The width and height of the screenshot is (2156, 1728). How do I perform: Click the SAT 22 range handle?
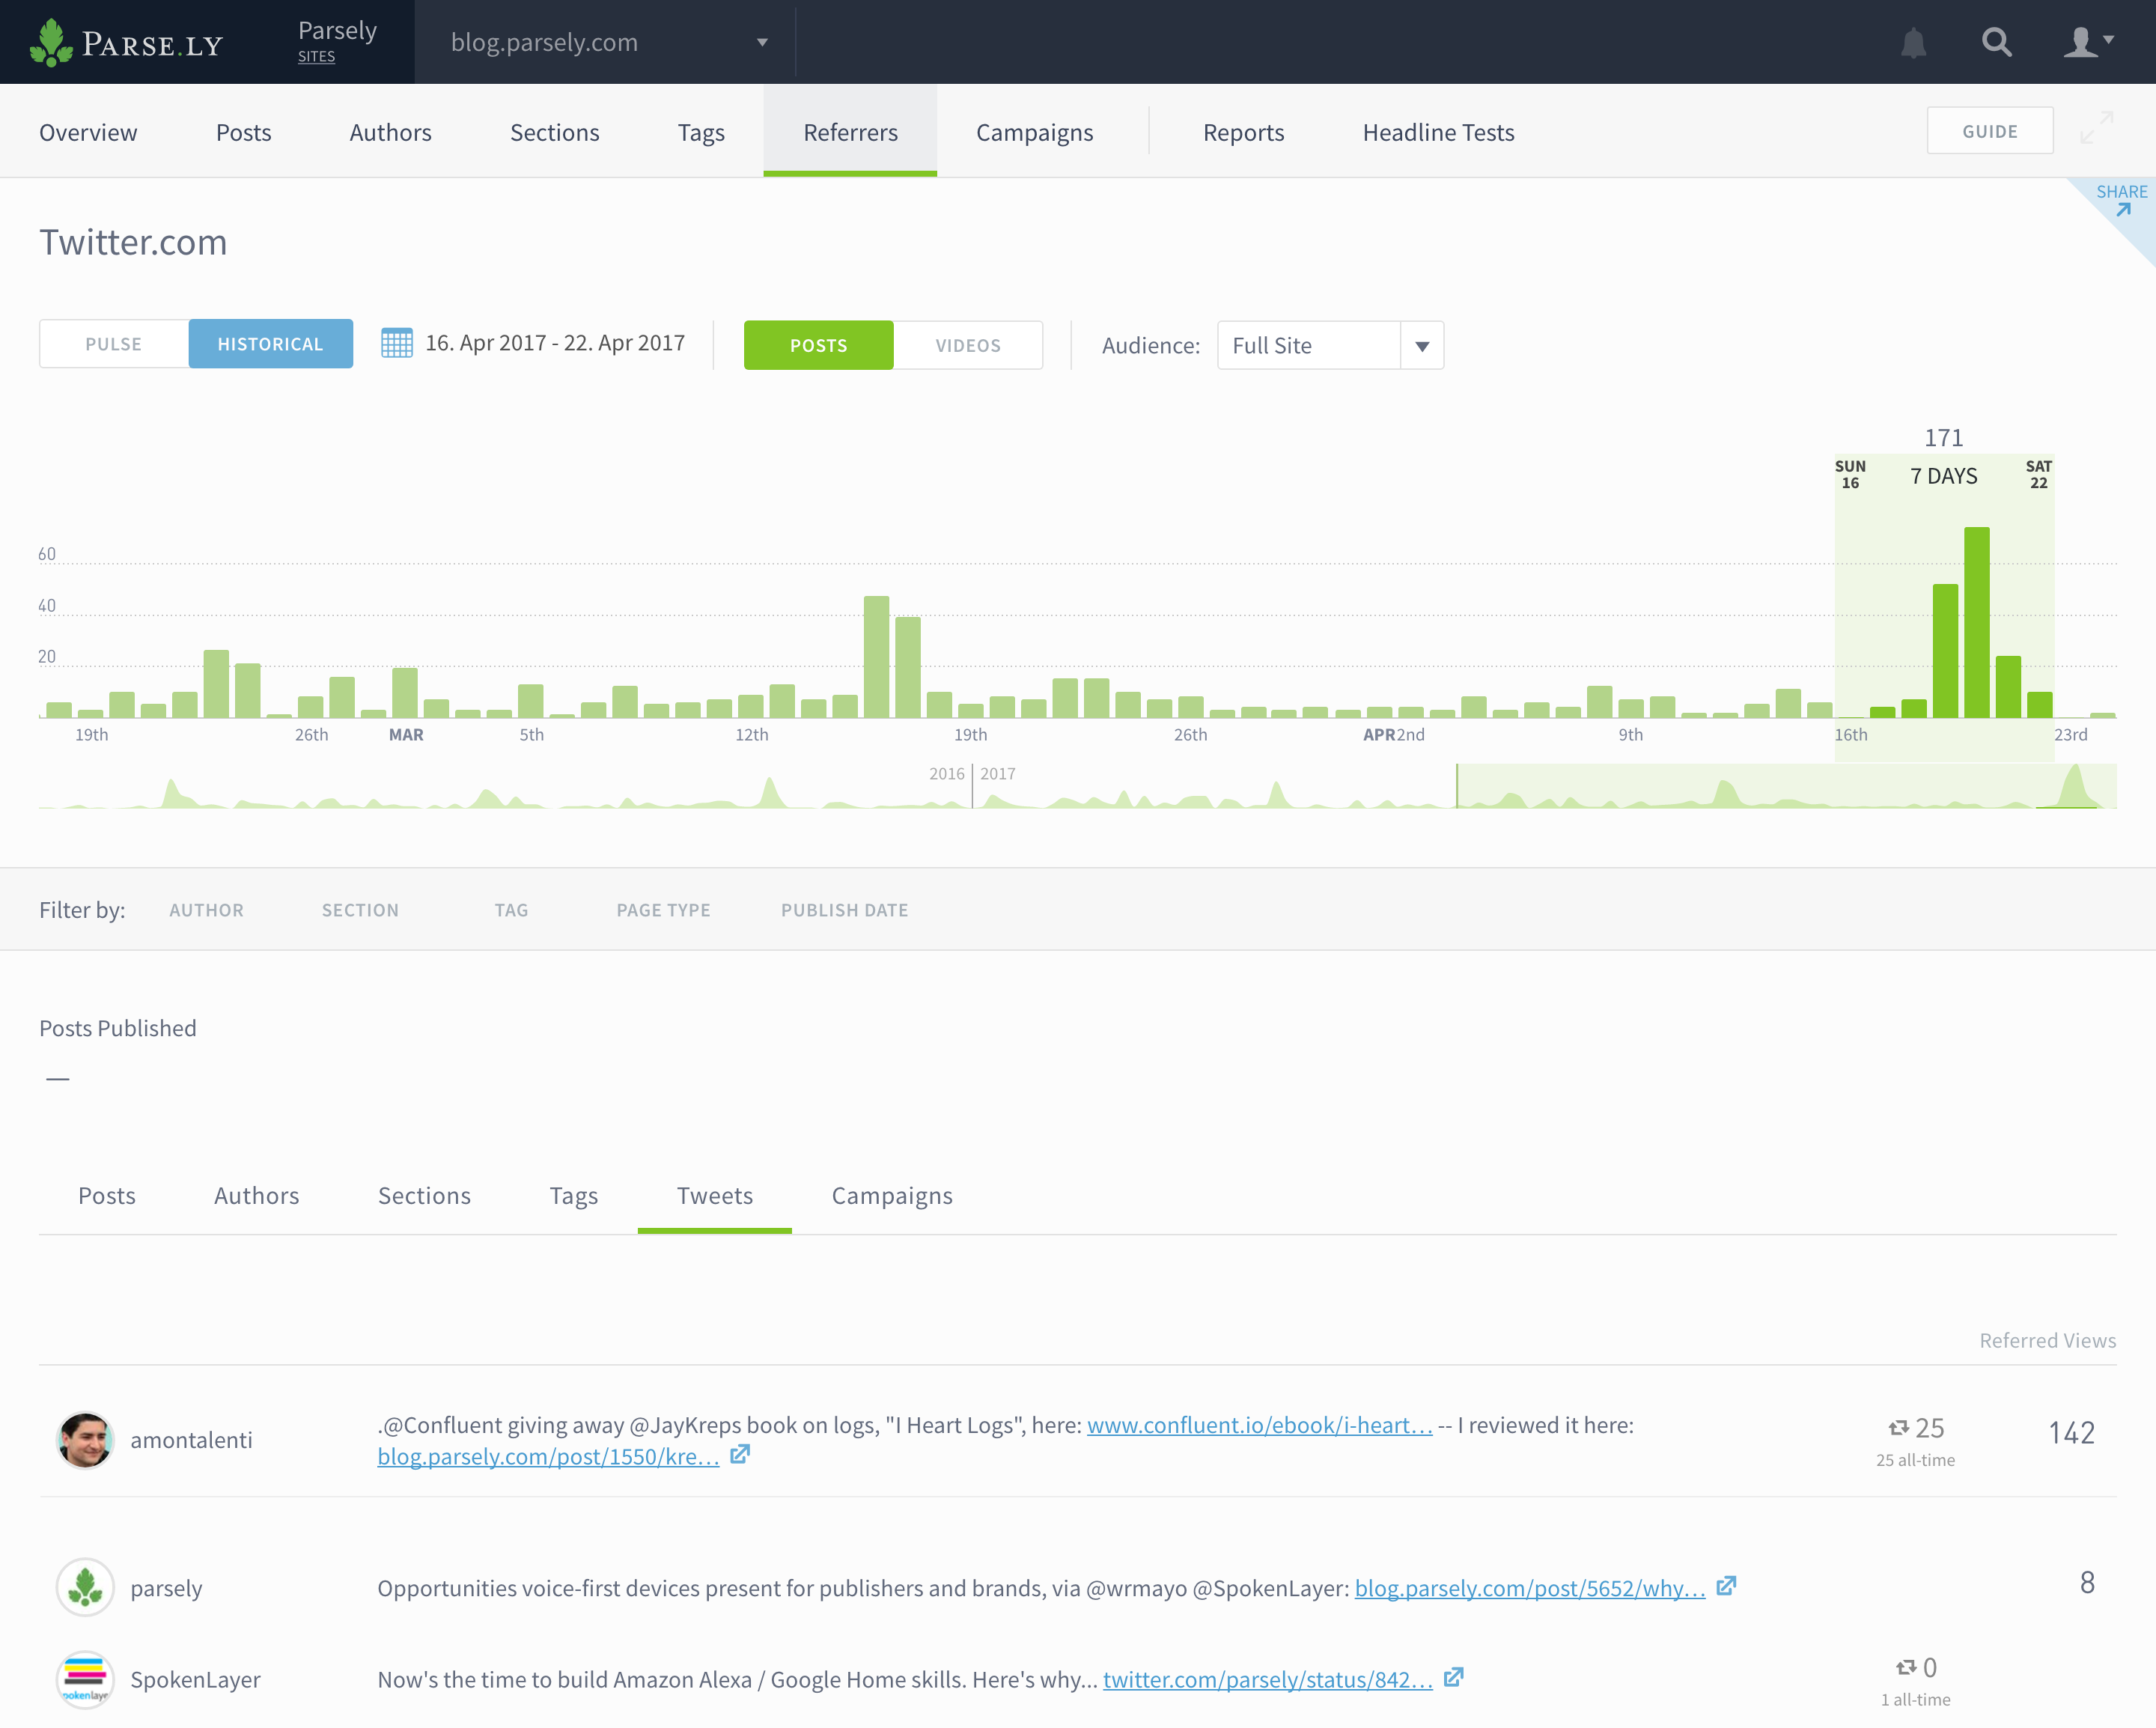tap(2038, 474)
